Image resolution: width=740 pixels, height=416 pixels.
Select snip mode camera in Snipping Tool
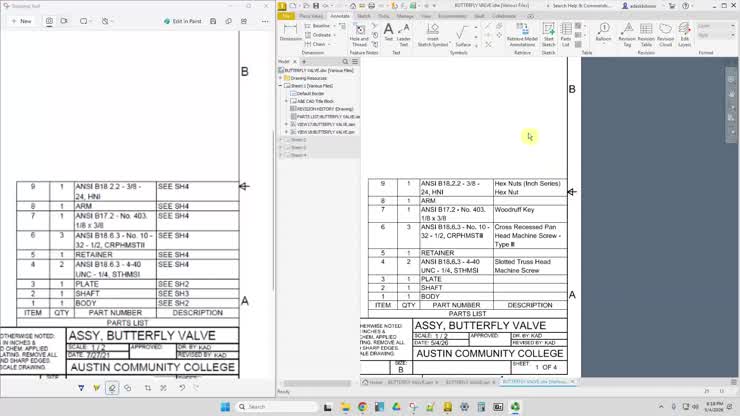coord(49,21)
